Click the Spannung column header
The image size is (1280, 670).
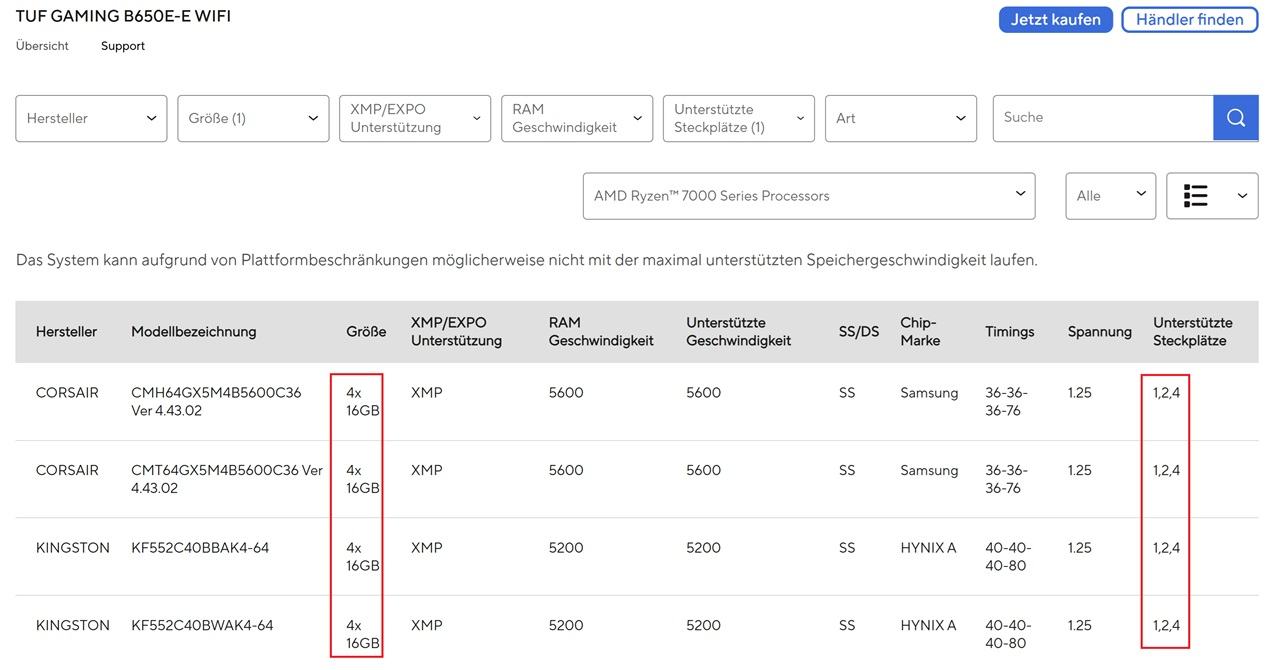pyautogui.click(x=1100, y=332)
